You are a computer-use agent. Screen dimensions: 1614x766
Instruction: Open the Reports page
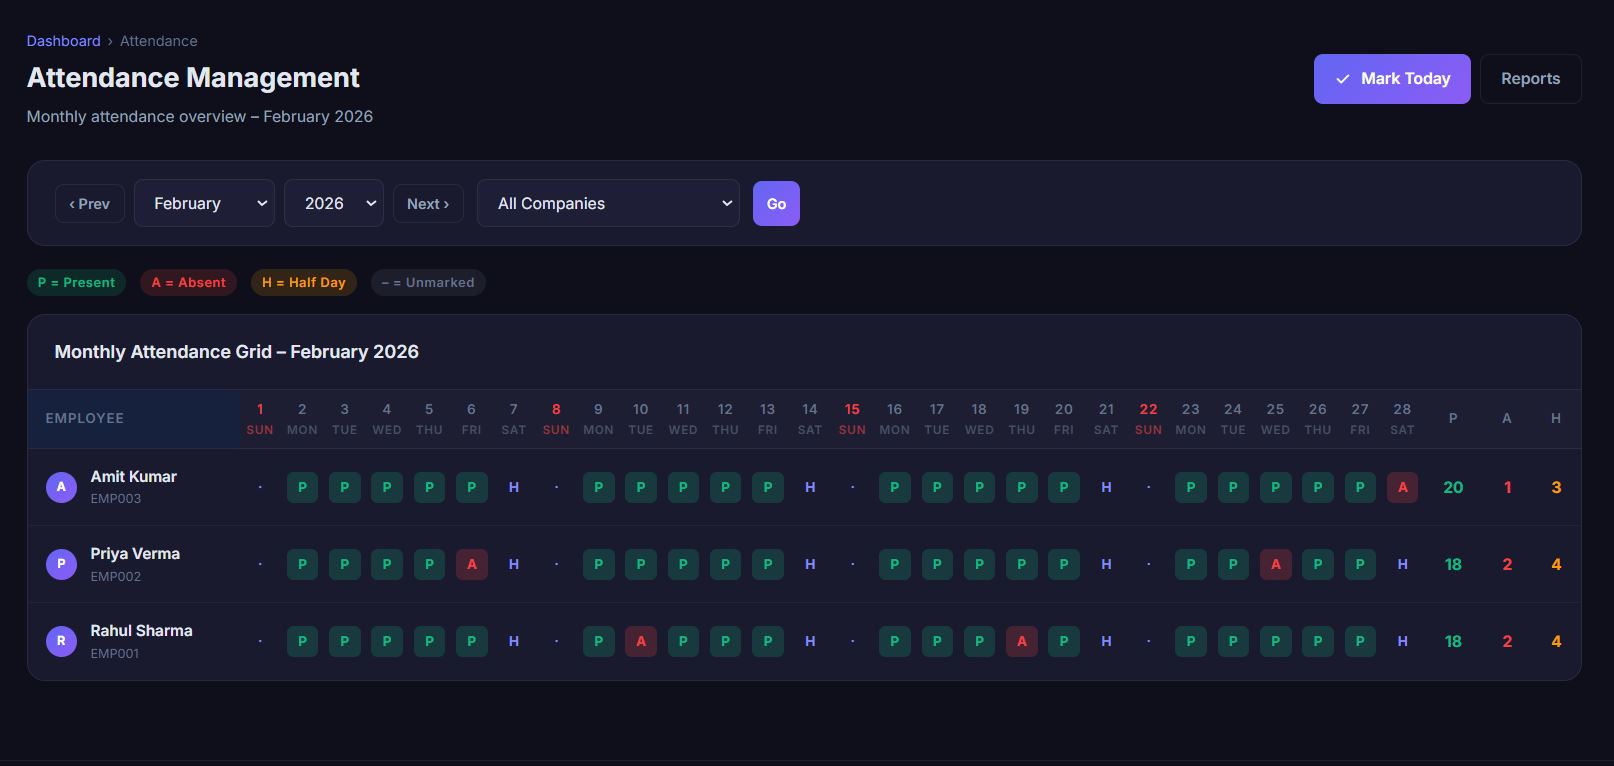pos(1529,79)
